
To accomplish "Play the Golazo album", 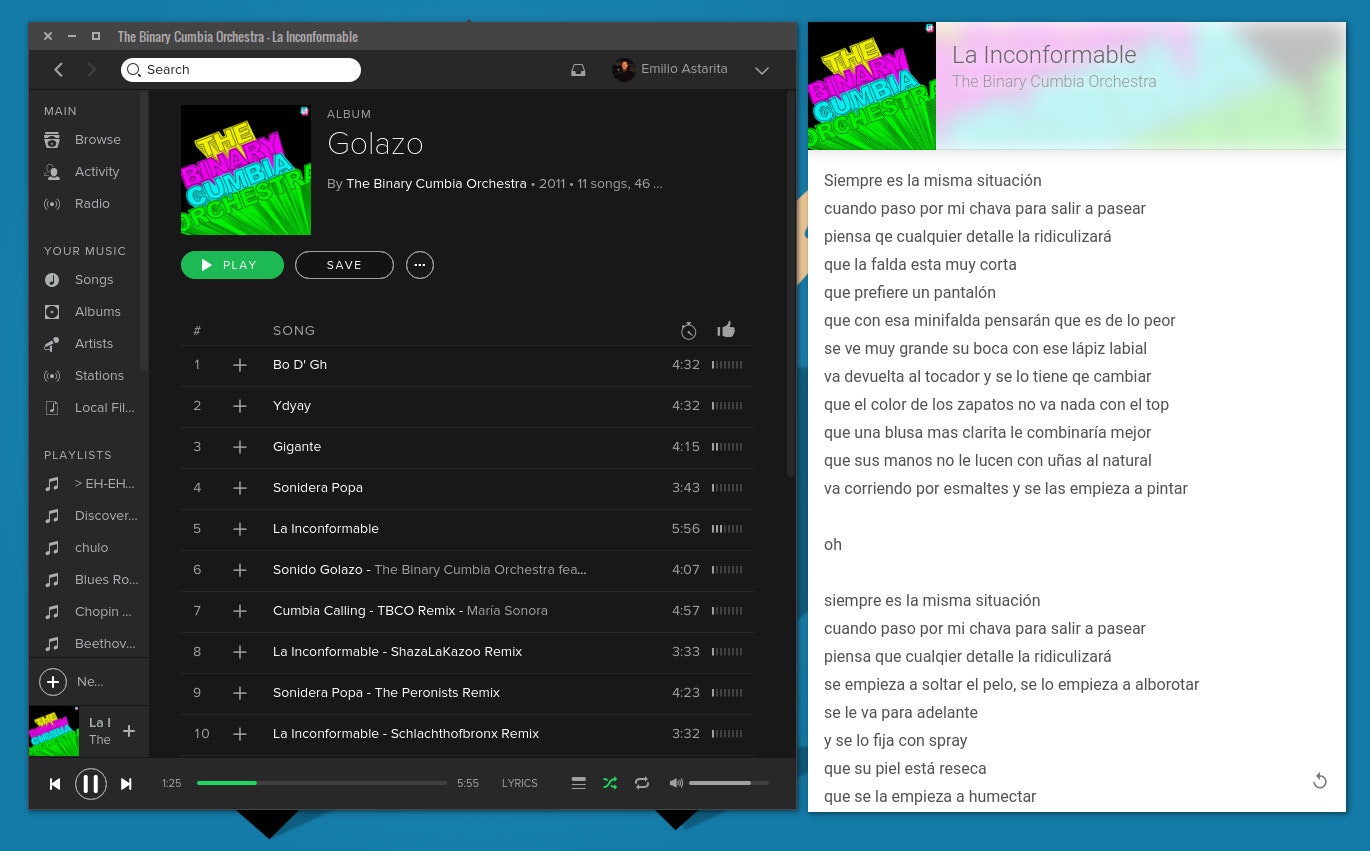I will pos(232,265).
